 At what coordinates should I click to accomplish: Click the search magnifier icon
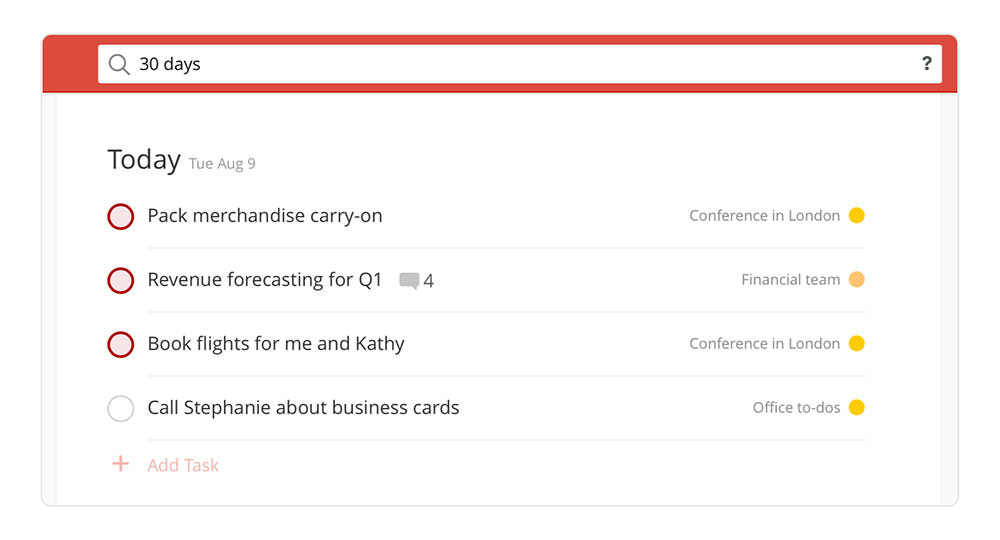119,64
